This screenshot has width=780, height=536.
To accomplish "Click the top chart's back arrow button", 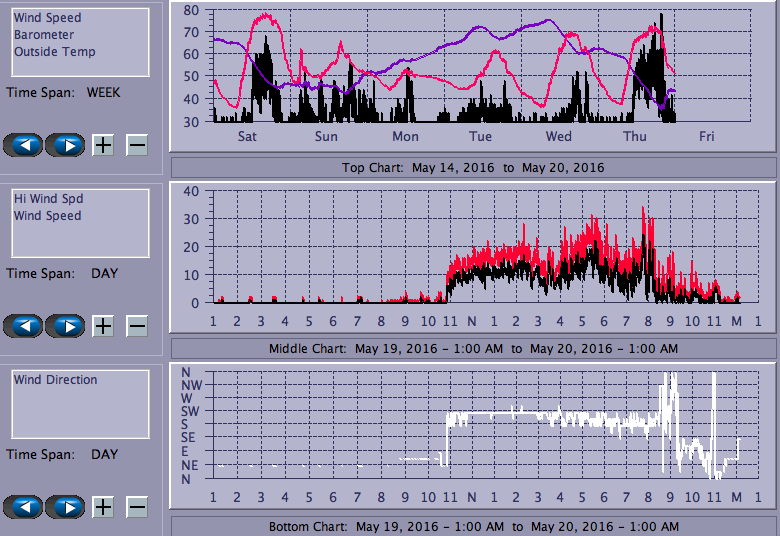I will click(23, 145).
